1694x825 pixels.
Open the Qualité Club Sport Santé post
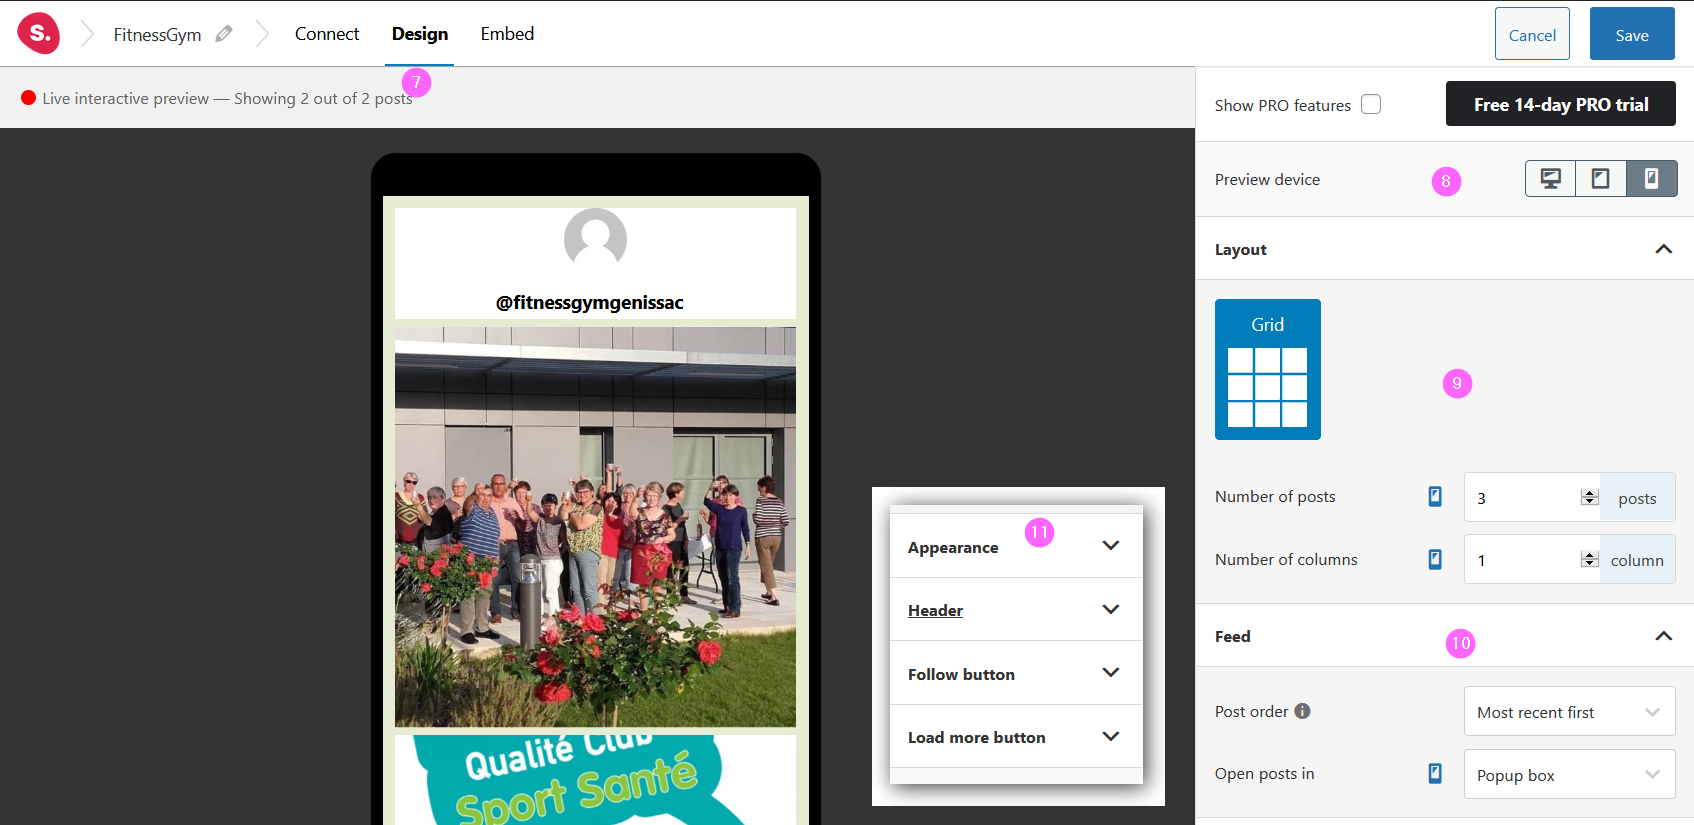(x=595, y=780)
